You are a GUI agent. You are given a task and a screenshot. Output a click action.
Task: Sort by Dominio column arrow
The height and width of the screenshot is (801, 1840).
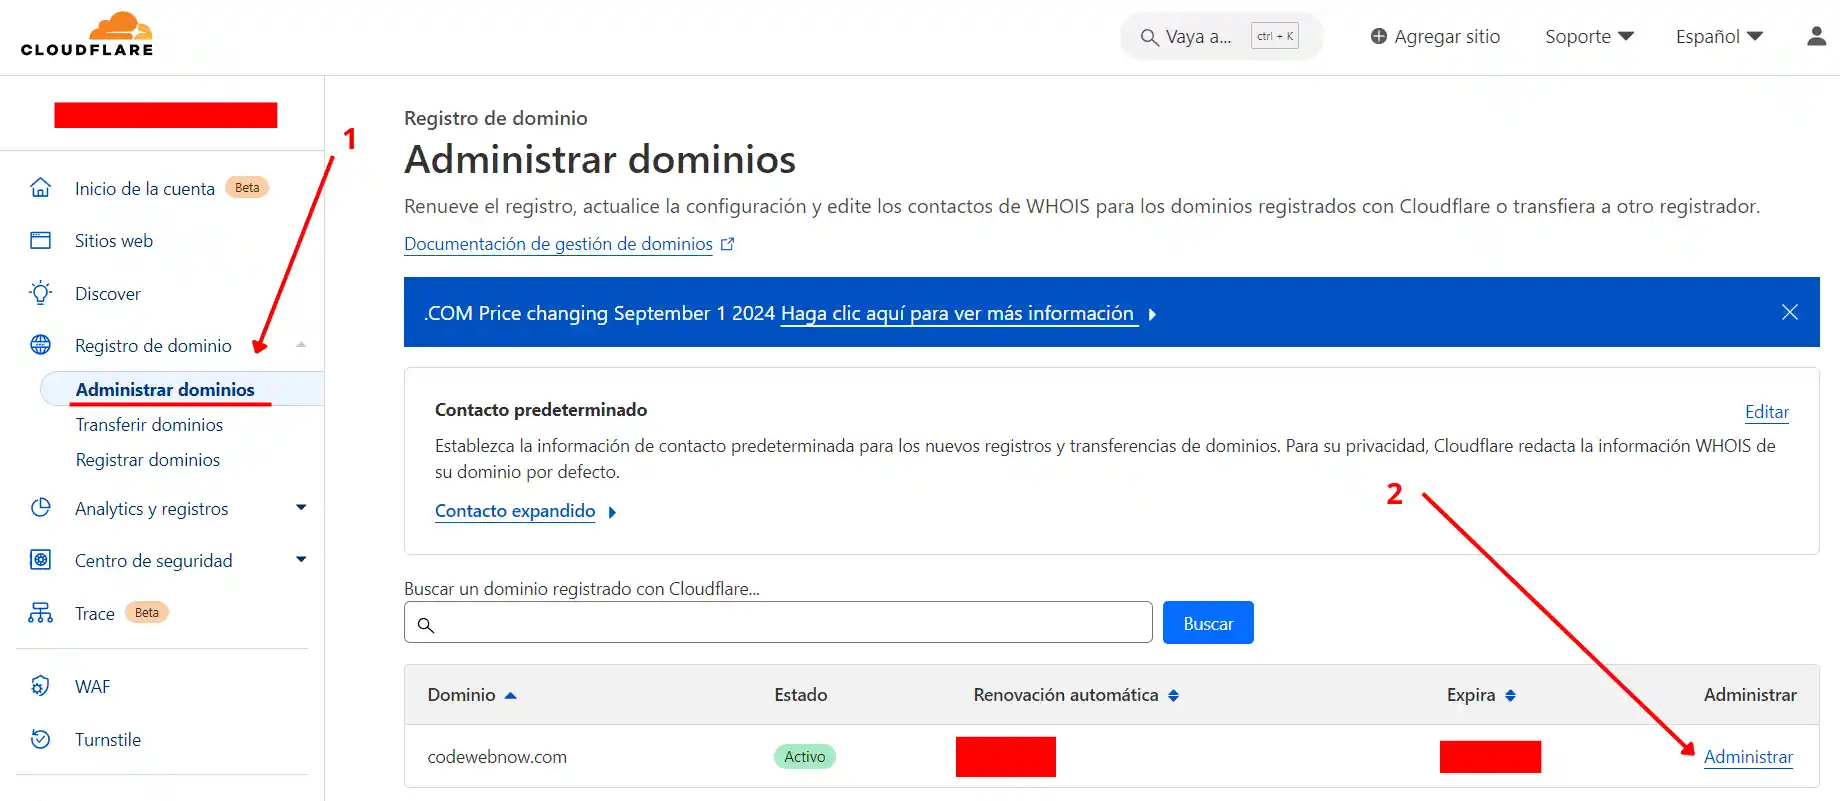510,695
